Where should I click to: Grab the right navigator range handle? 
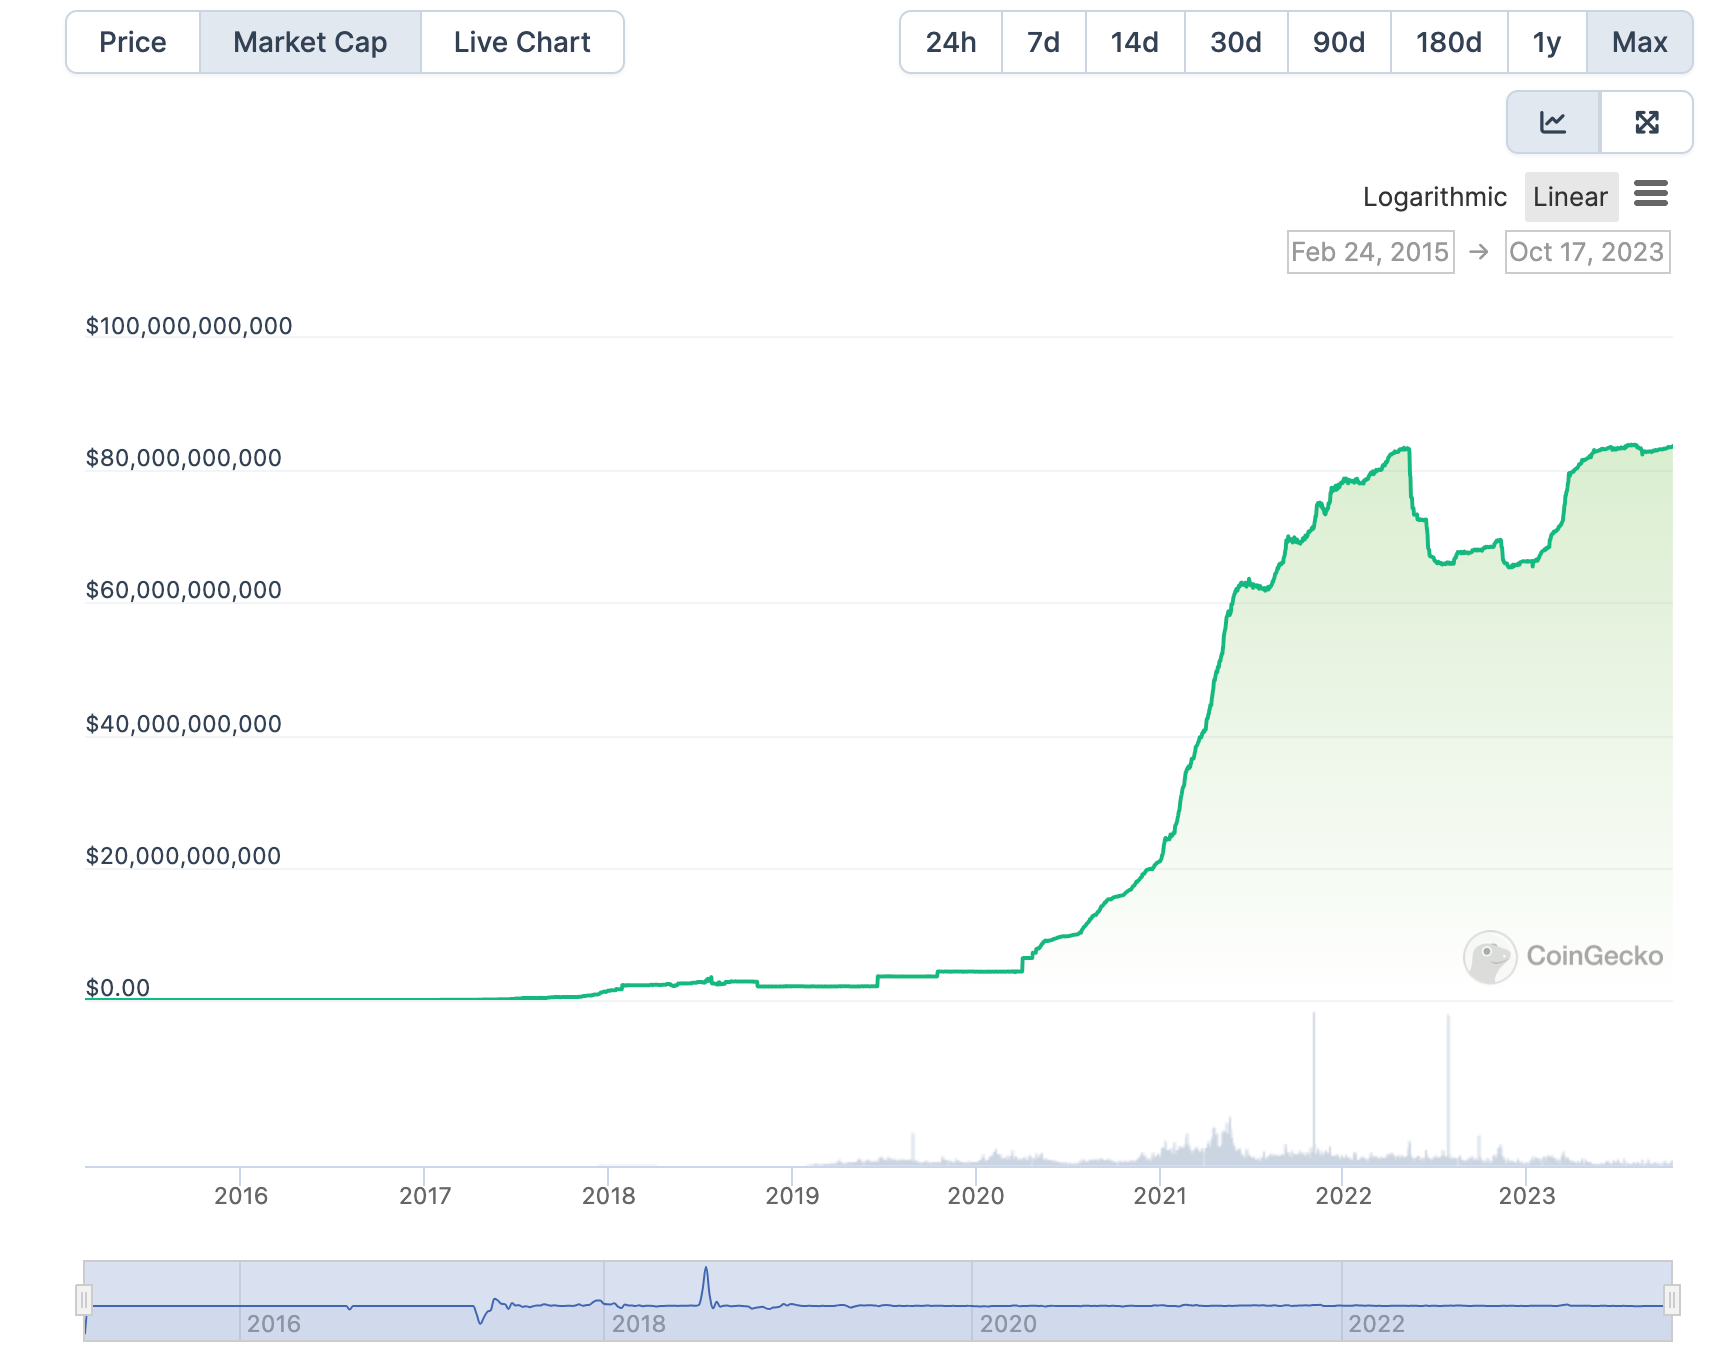point(1671,1300)
